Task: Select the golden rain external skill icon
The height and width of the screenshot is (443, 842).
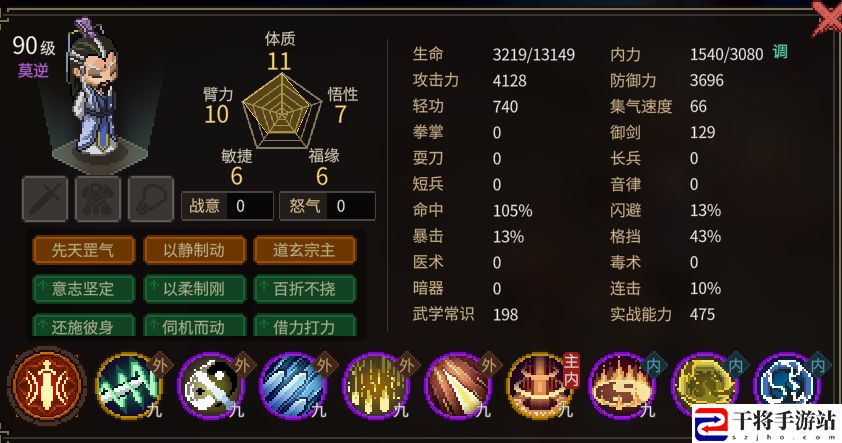Action: 376,386
